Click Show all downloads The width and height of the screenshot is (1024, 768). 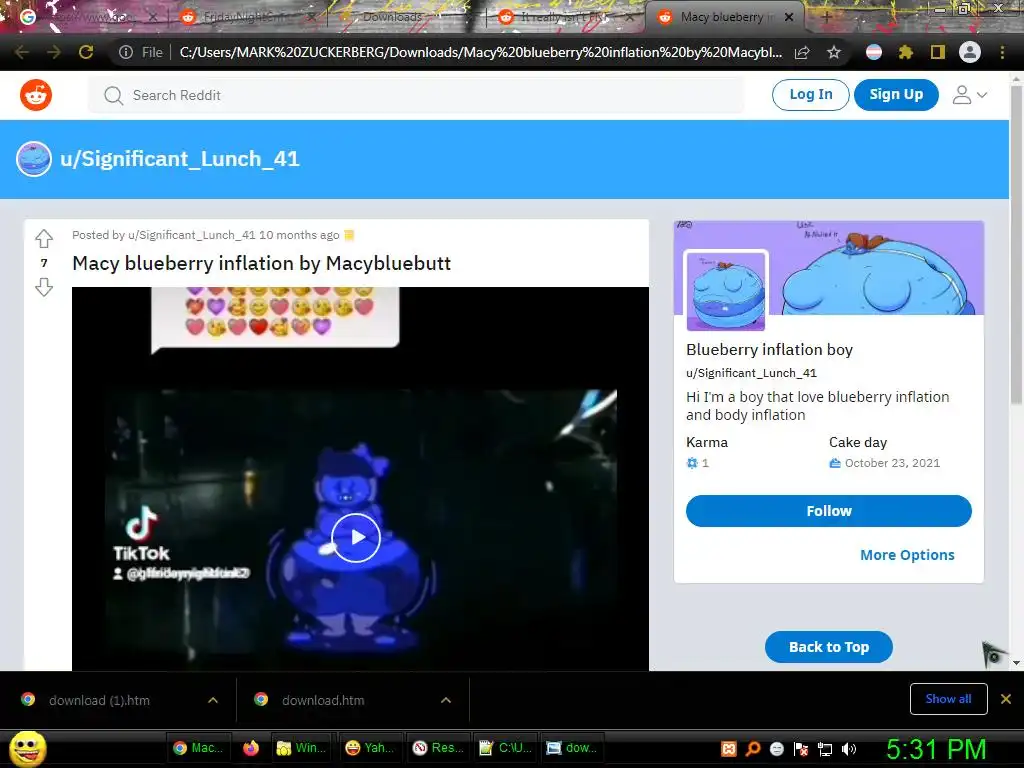pos(948,699)
